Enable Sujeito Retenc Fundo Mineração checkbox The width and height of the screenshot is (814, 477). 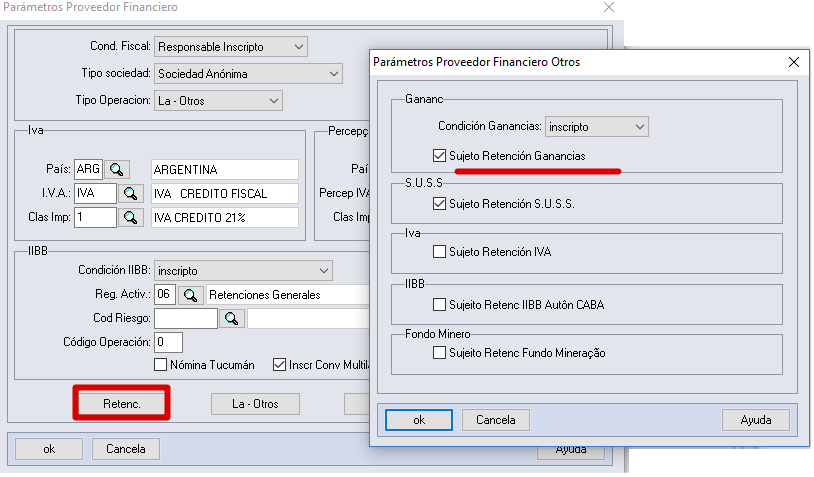439,353
